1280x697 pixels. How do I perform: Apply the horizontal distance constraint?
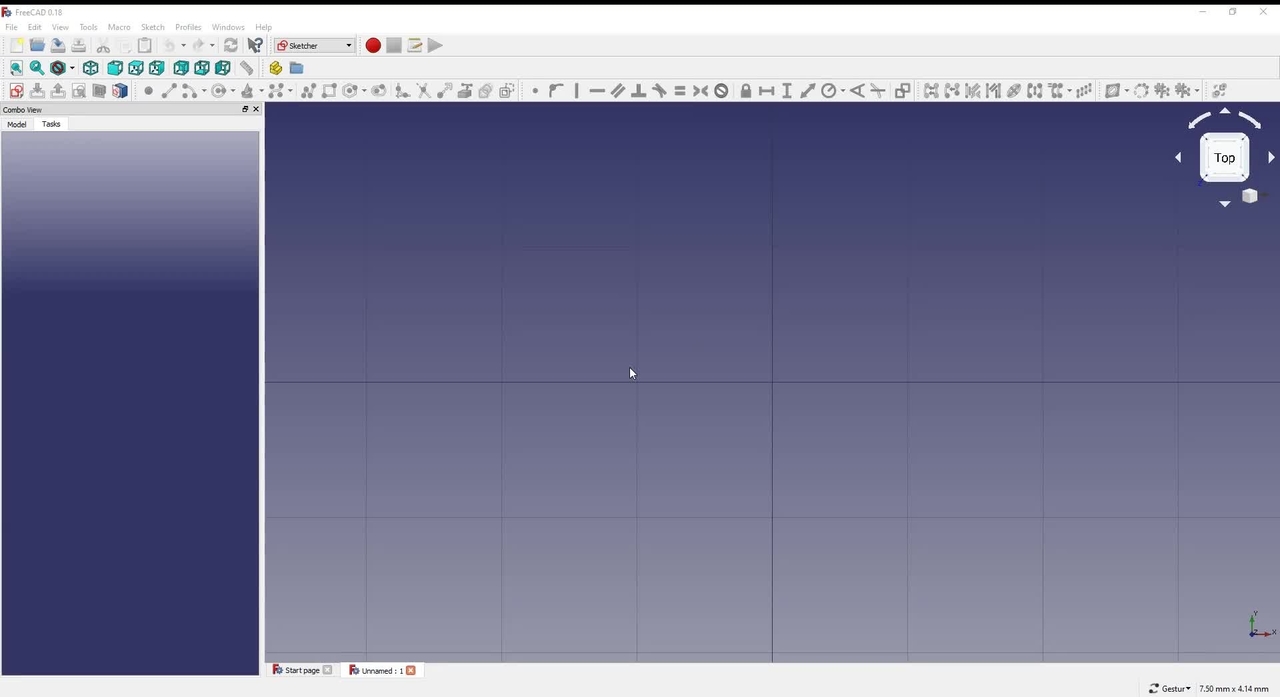point(767,91)
